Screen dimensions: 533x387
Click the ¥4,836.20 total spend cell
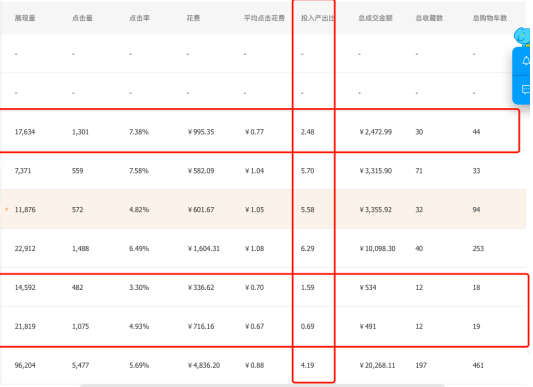click(204, 365)
